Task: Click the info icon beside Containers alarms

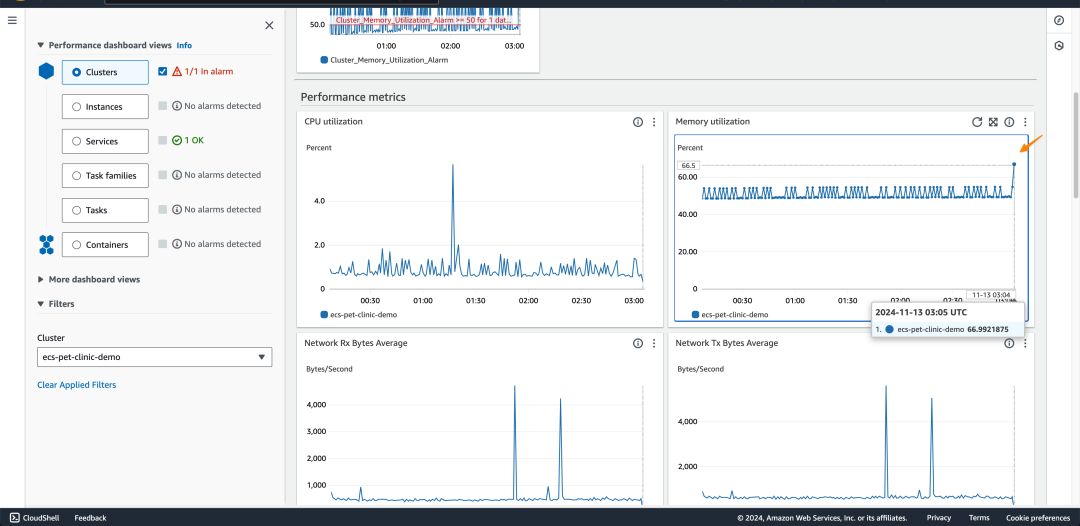Action: (x=177, y=244)
